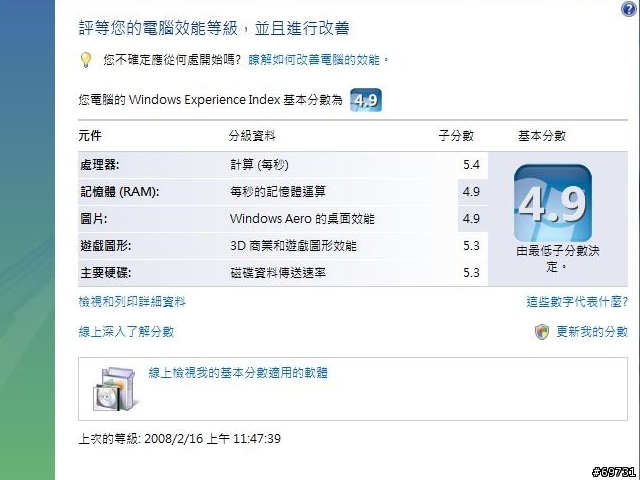Image resolution: width=640 pixels, height=480 pixels.
Task: Open 瞭解如何改善電腦的效能 link
Action: 318,60
